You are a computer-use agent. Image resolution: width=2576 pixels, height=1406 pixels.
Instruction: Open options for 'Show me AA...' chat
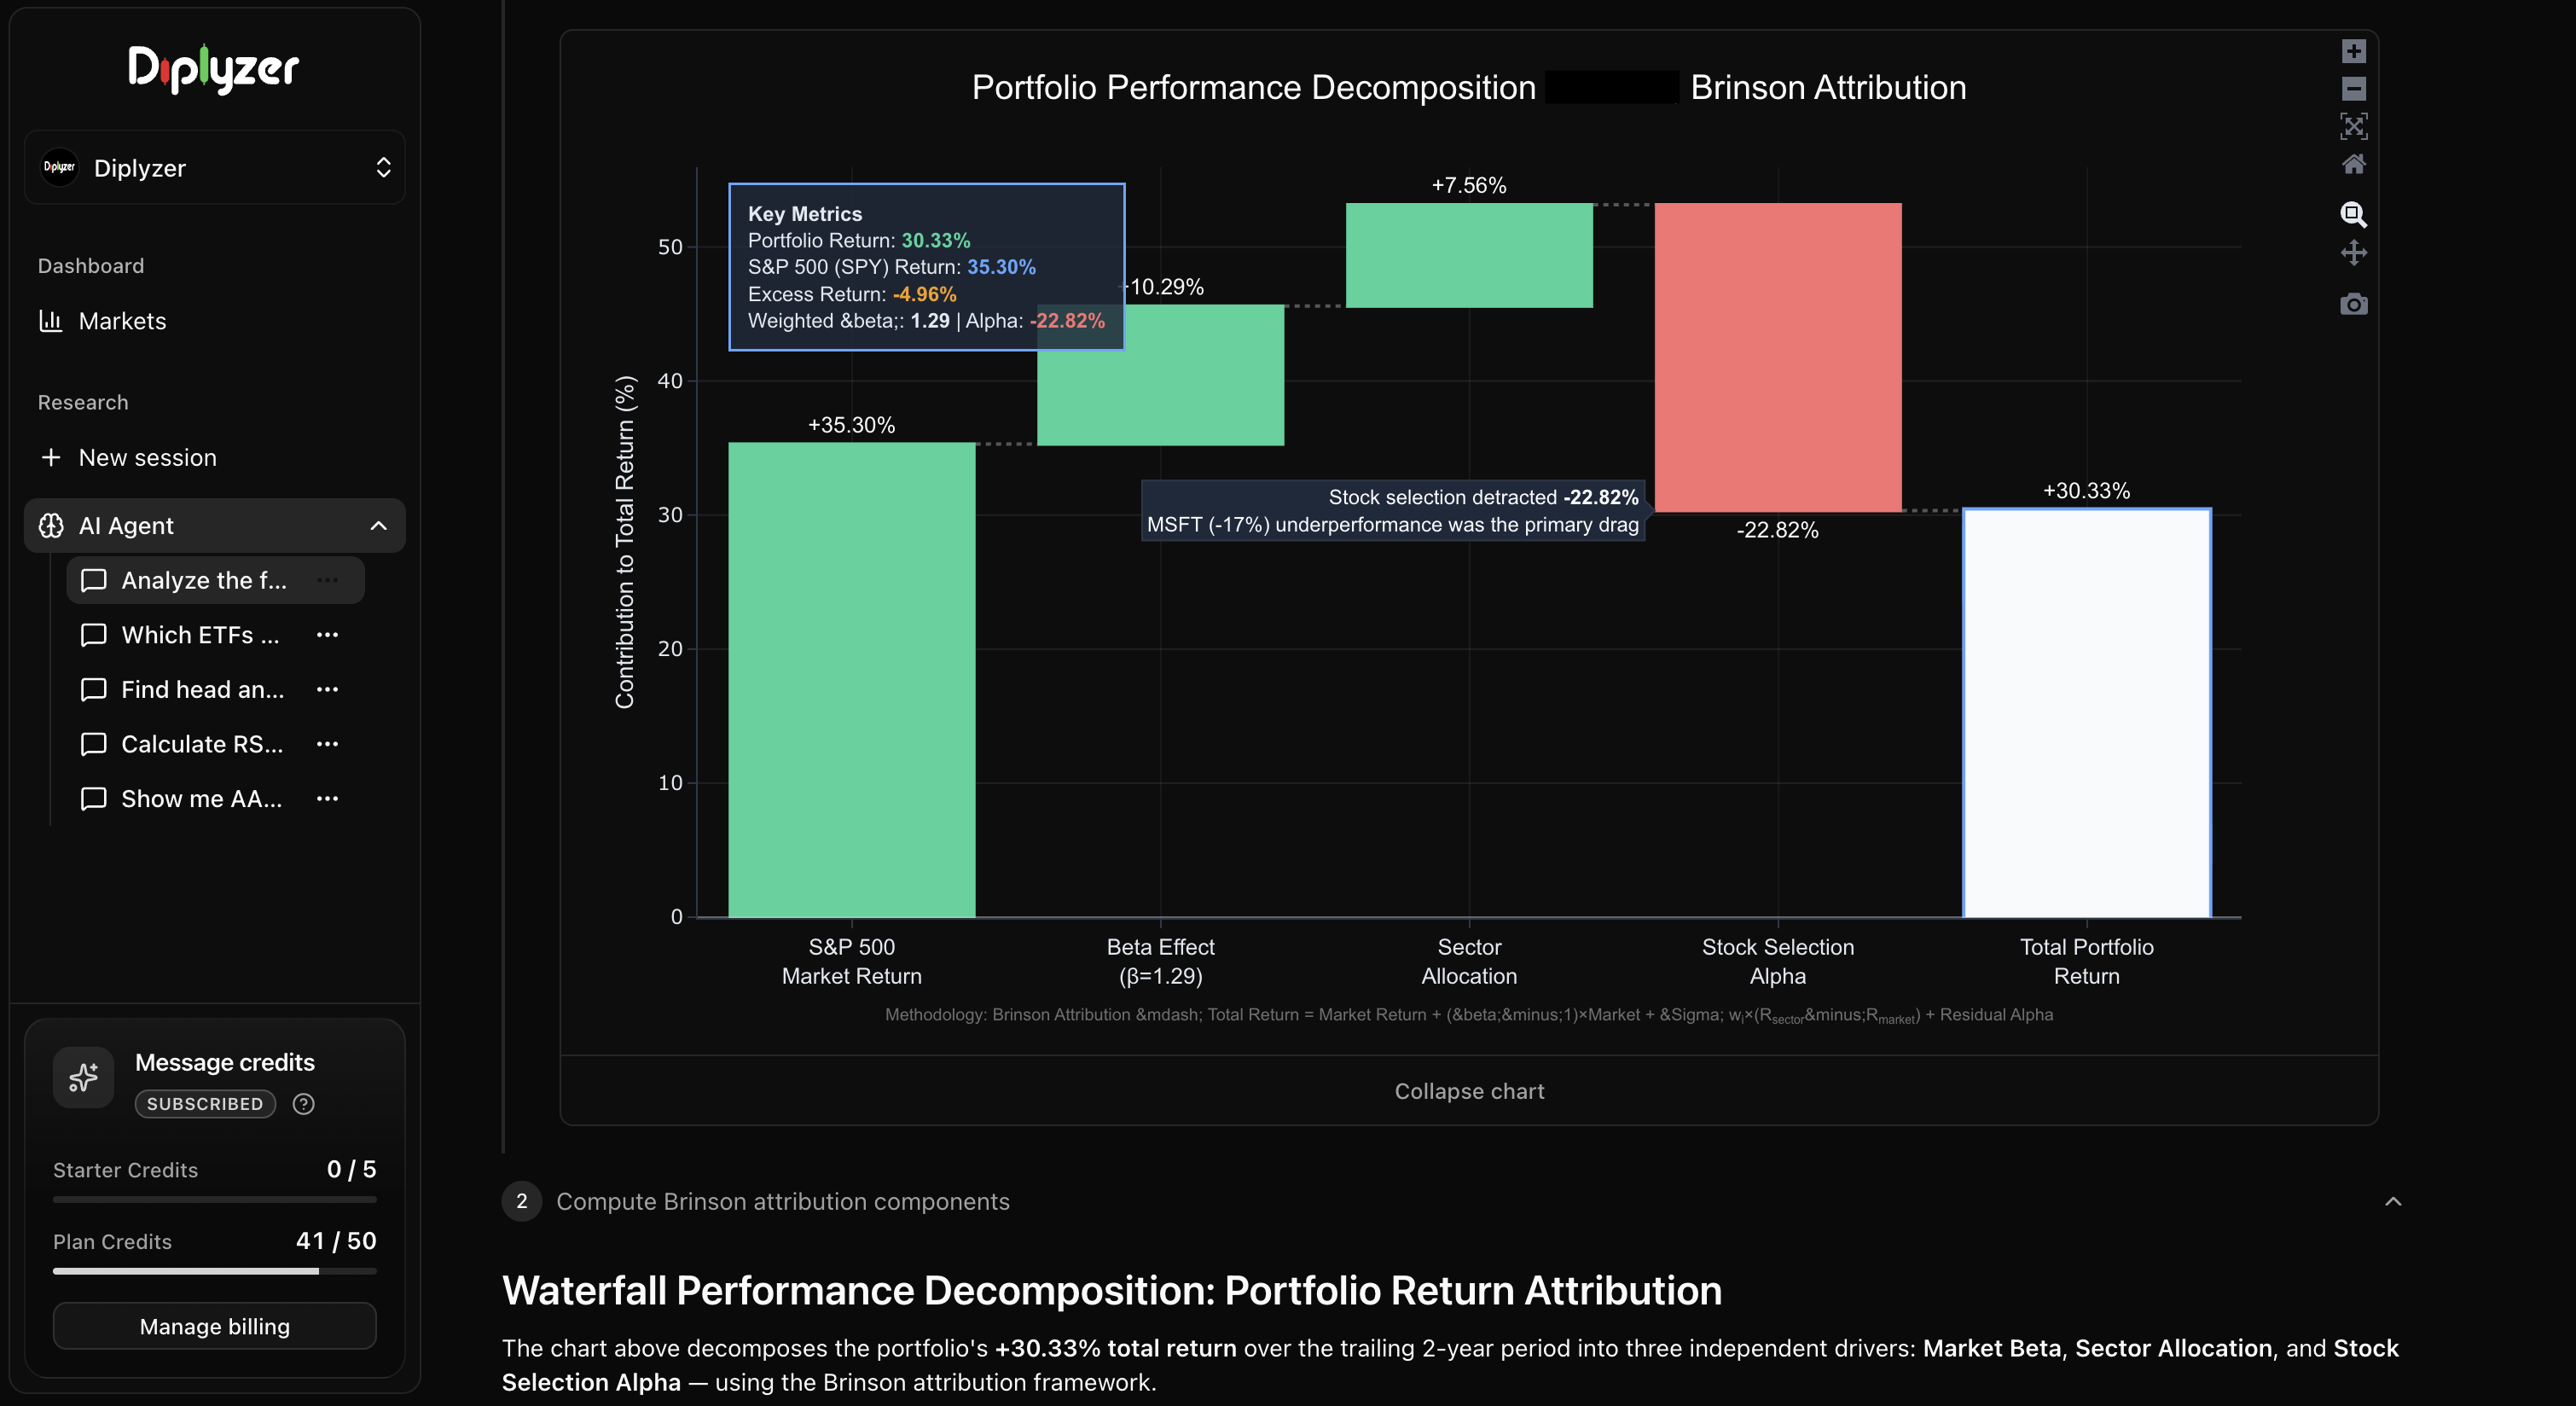pos(327,799)
